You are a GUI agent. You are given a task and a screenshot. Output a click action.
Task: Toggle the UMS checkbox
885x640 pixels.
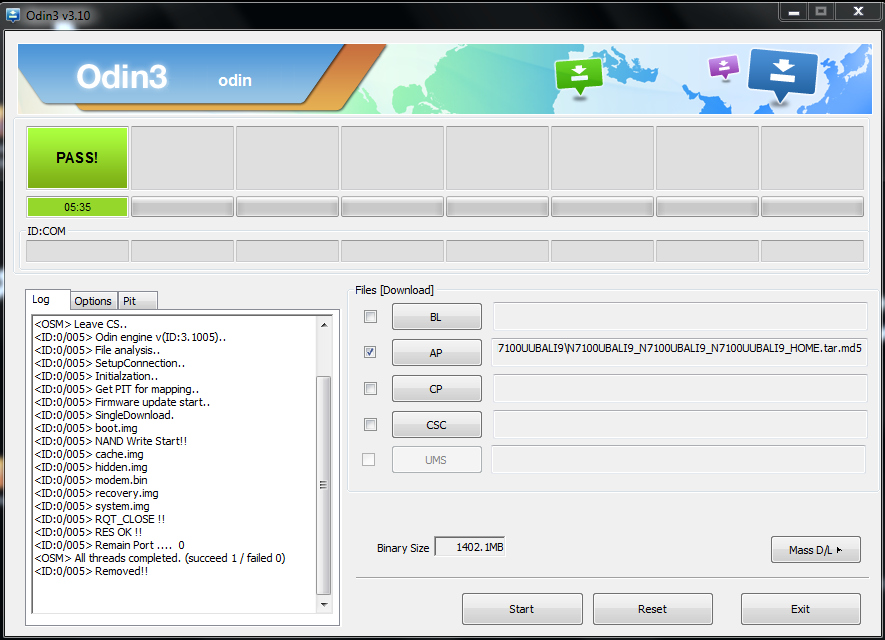(x=369, y=460)
